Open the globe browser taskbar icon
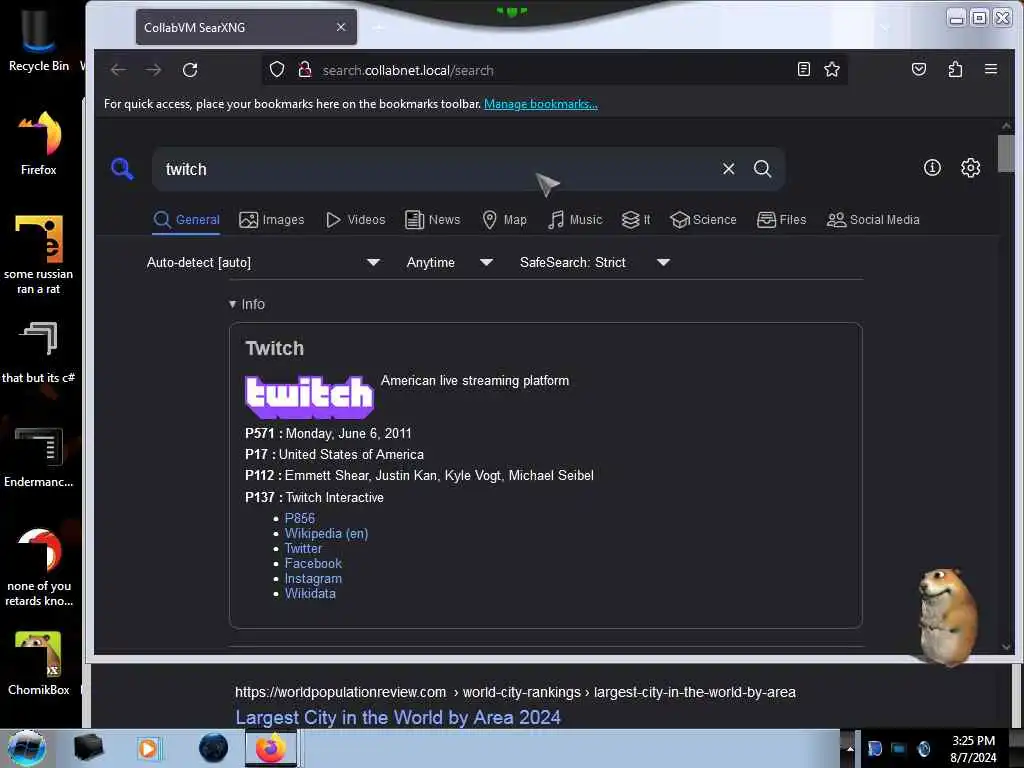This screenshot has width=1024, height=768. [214, 748]
